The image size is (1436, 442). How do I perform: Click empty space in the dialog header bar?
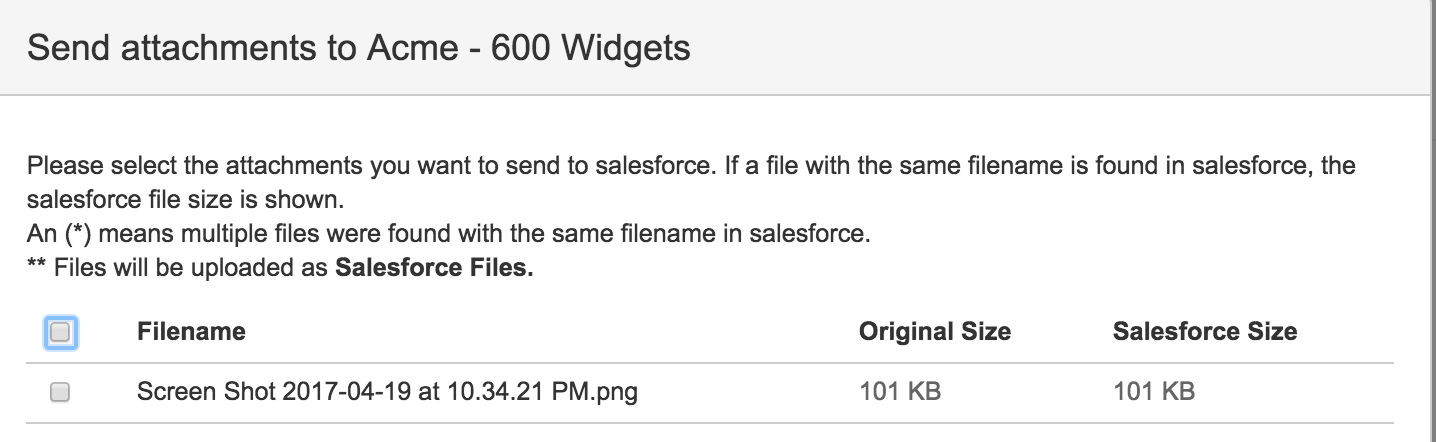tap(1050, 47)
